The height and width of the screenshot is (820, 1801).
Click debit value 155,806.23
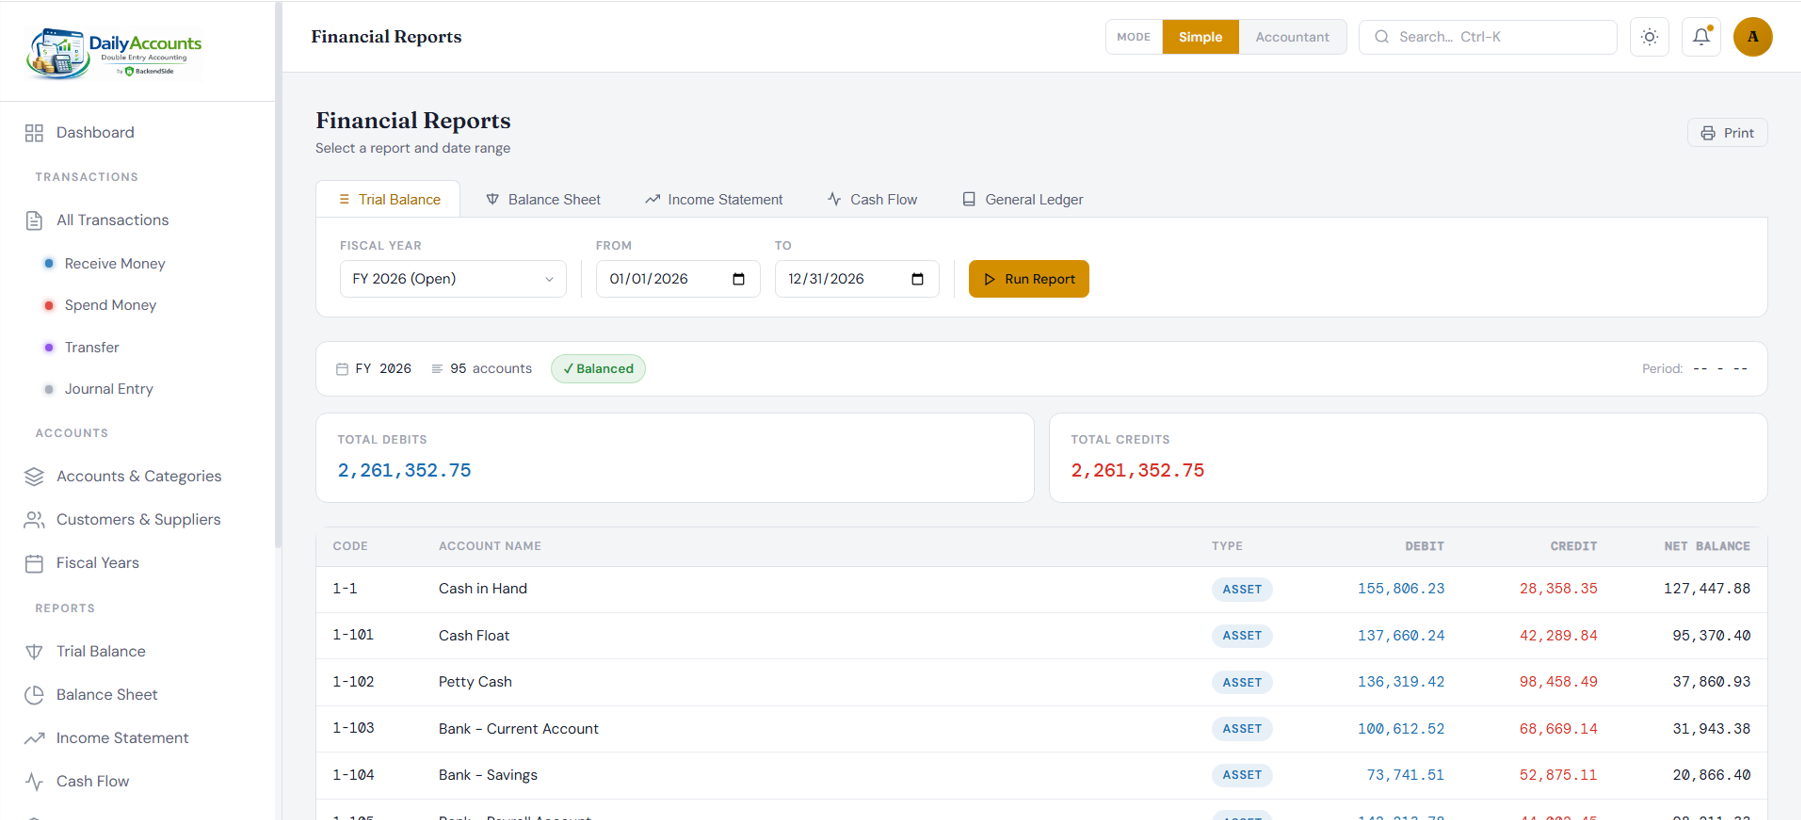click(x=1400, y=589)
